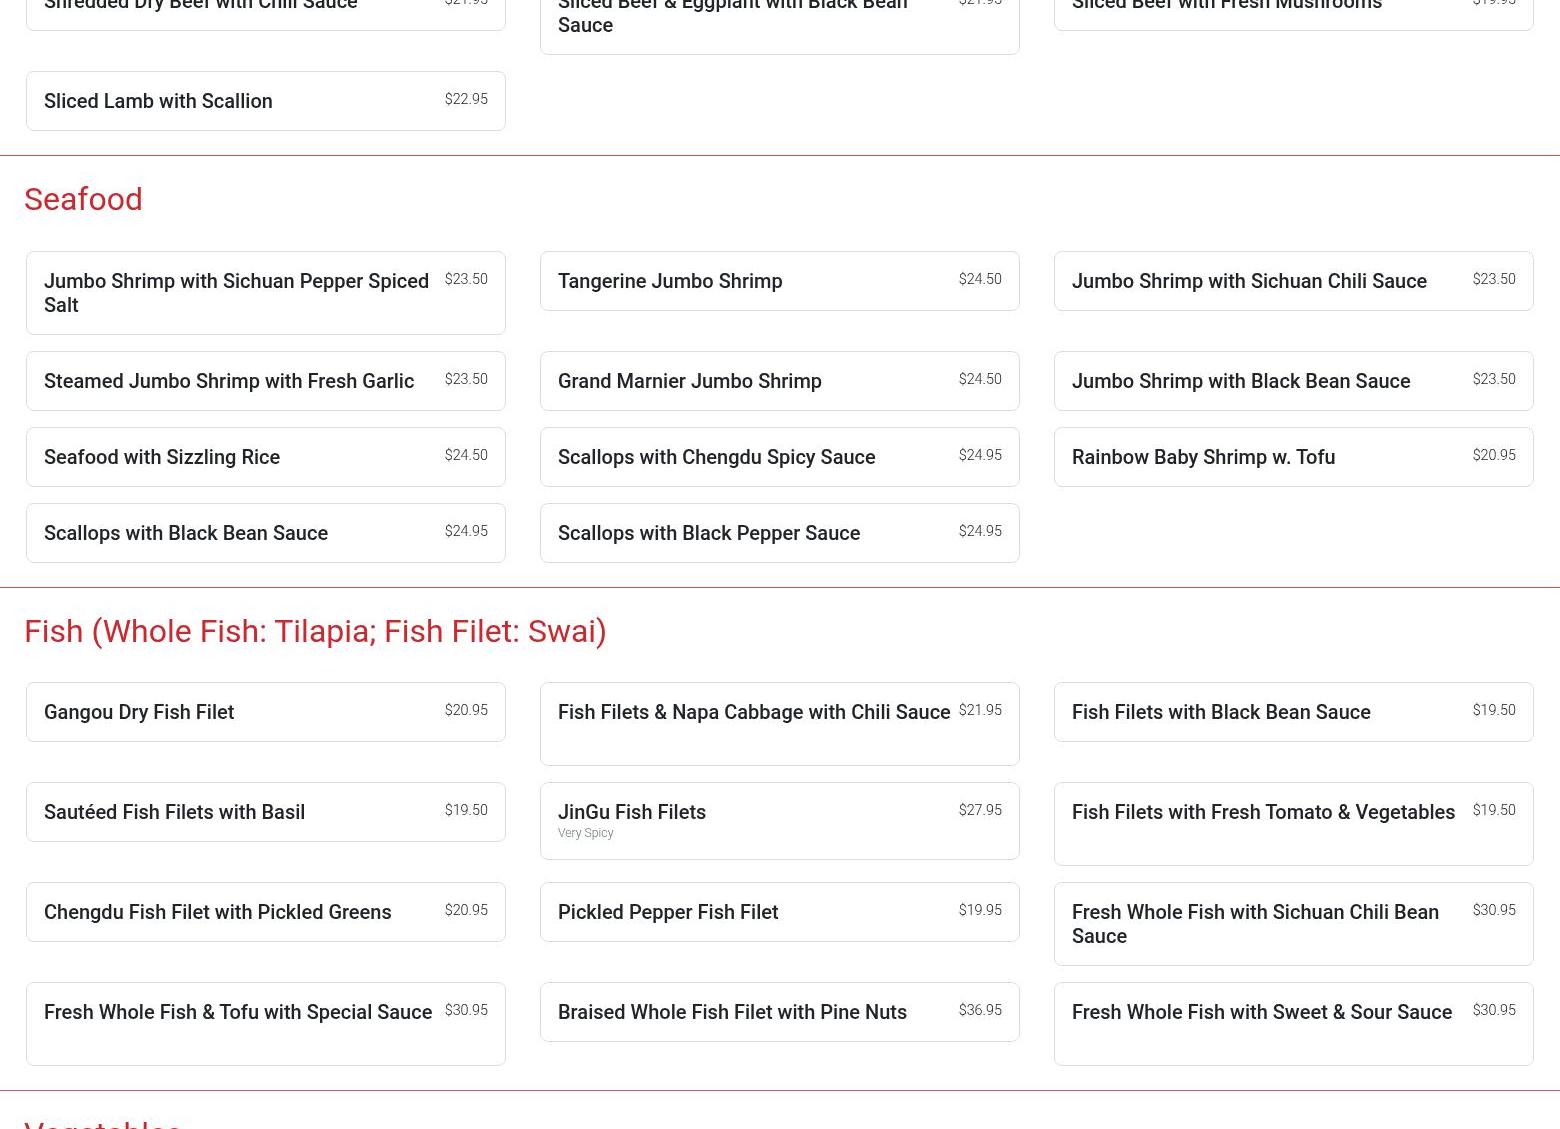Click the Seafood section heading
This screenshot has height=1129, width=1560.
pos(83,199)
